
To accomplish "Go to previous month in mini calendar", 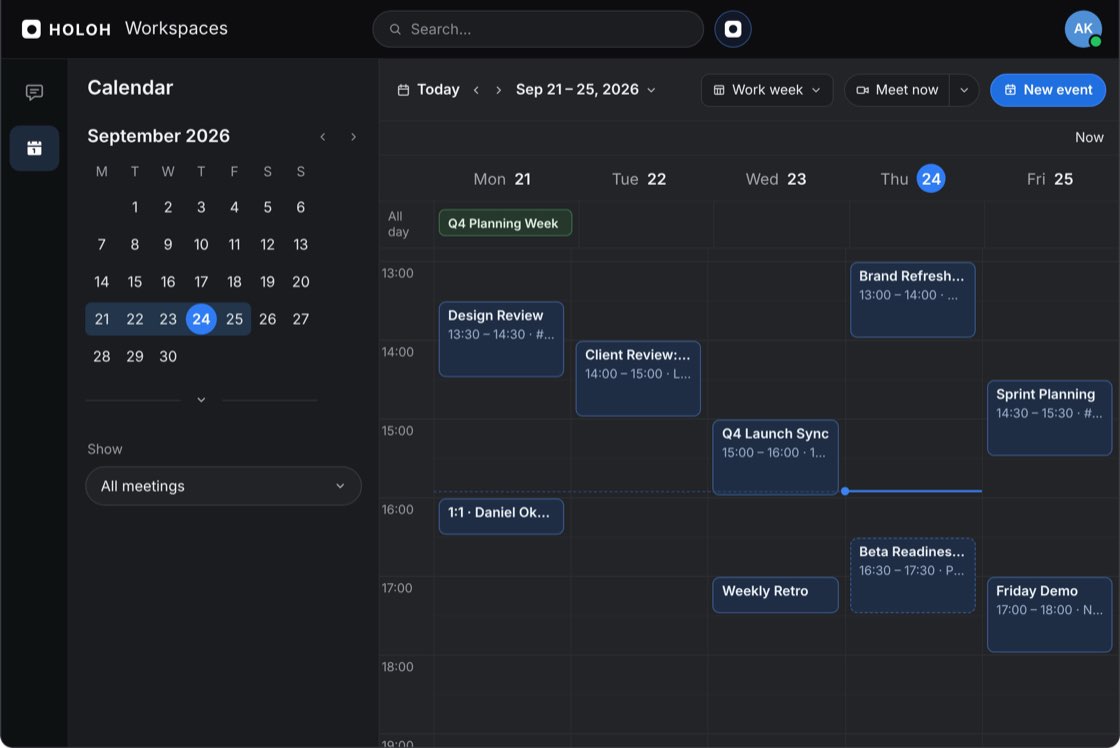I will coord(323,136).
